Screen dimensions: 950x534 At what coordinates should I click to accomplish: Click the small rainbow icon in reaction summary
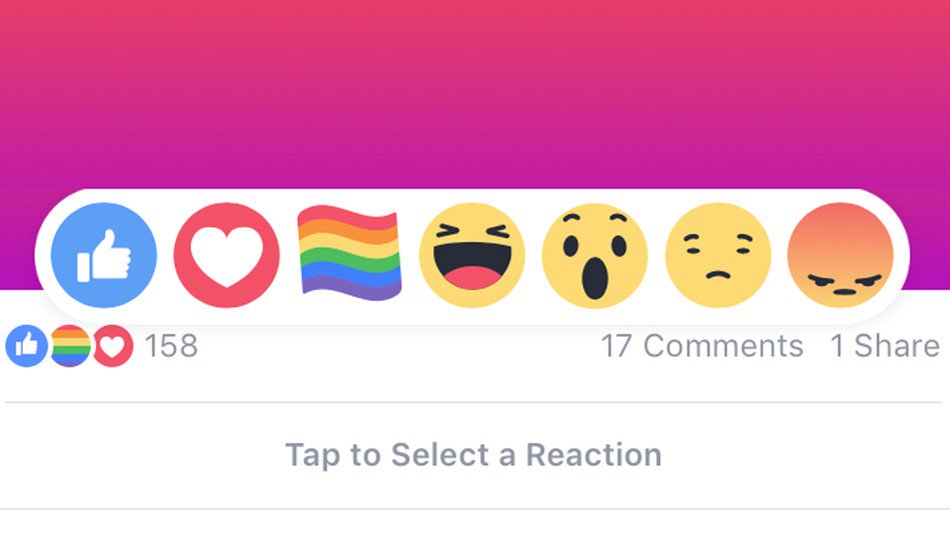pyautogui.click(x=70, y=346)
